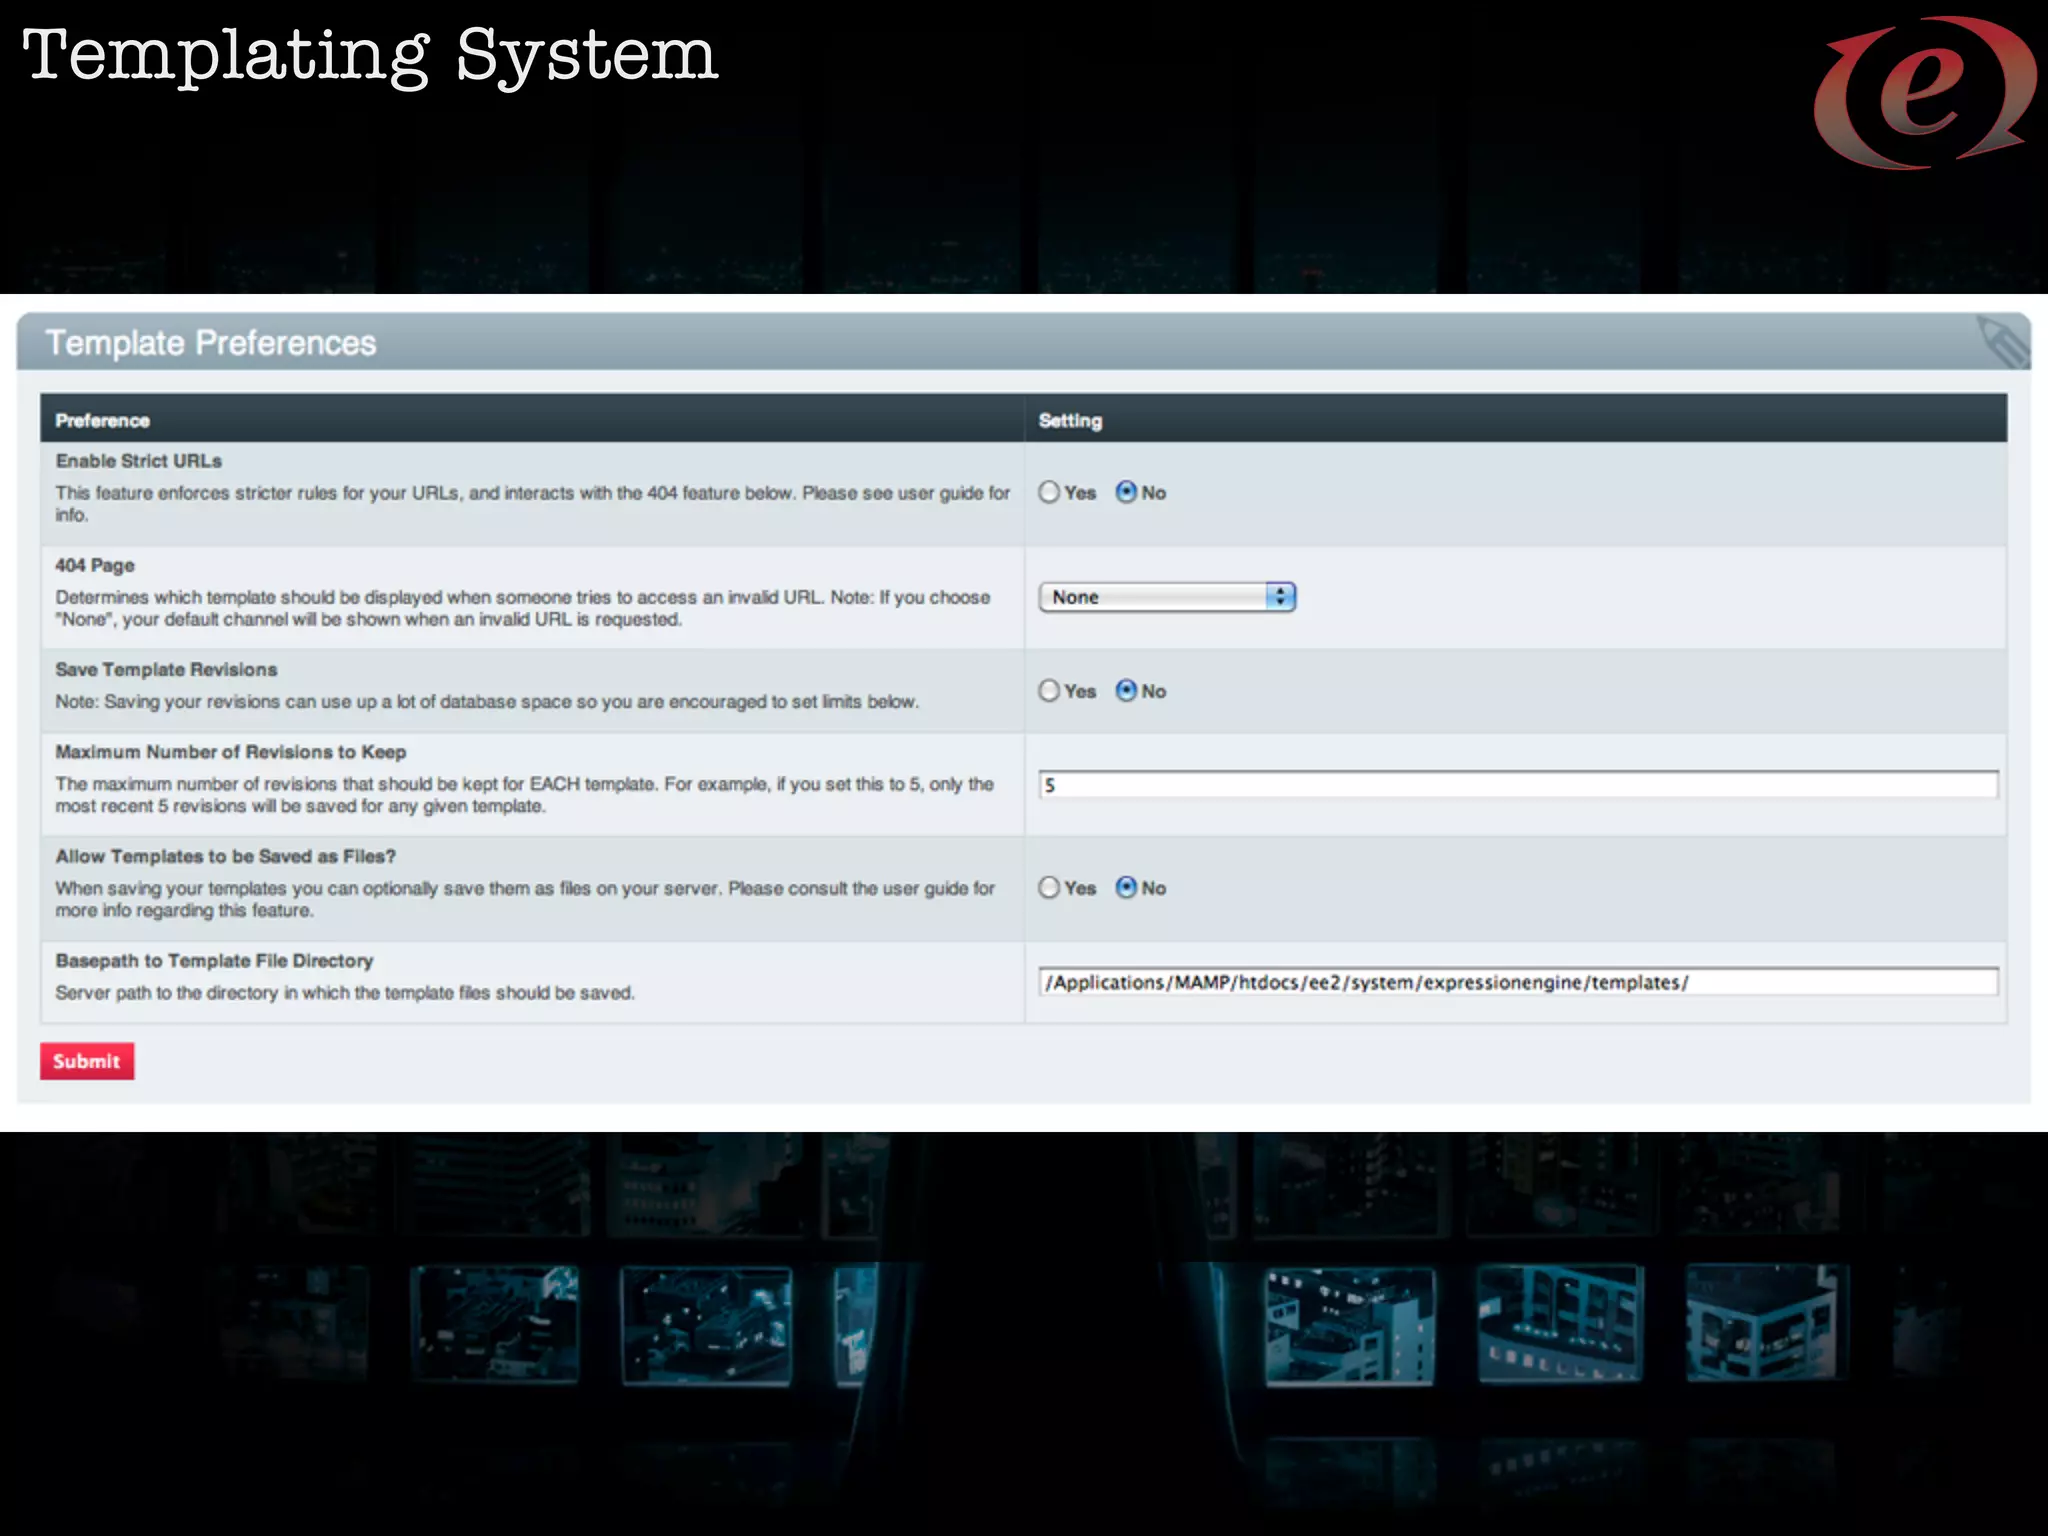Choose No for Save Template Revisions
The width and height of the screenshot is (2048, 1536).
[1126, 691]
